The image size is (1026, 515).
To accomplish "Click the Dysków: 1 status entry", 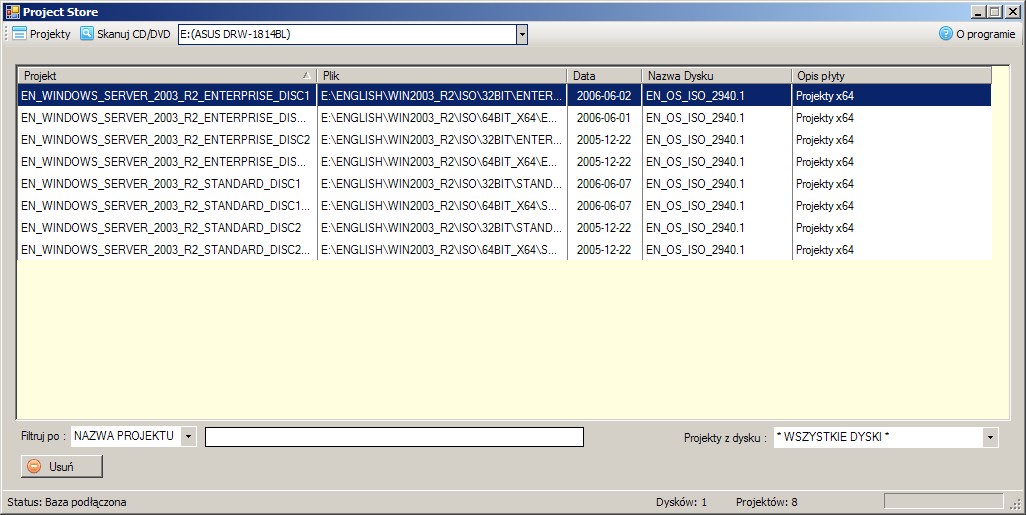I will (681, 502).
